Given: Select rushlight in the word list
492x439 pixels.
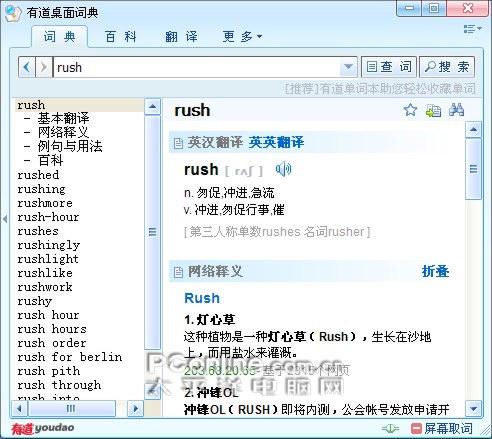Looking at the screenshot, I should (48, 259).
